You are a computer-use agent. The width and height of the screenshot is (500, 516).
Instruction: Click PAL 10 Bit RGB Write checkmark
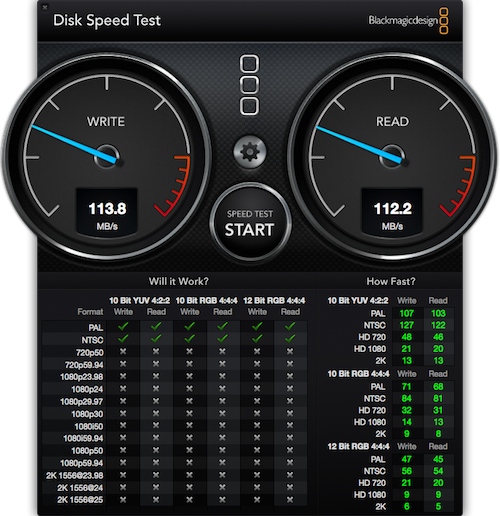click(189, 326)
